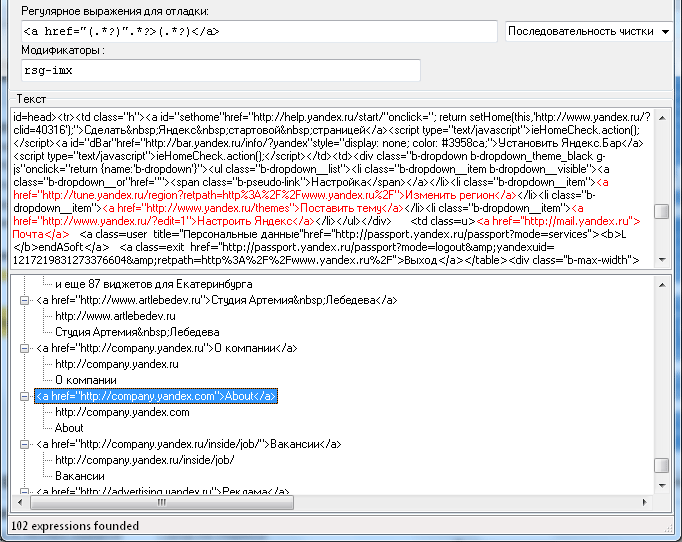682x542 pixels.
Task: Click results tree scrollbar up arrow
Action: click(x=662, y=285)
